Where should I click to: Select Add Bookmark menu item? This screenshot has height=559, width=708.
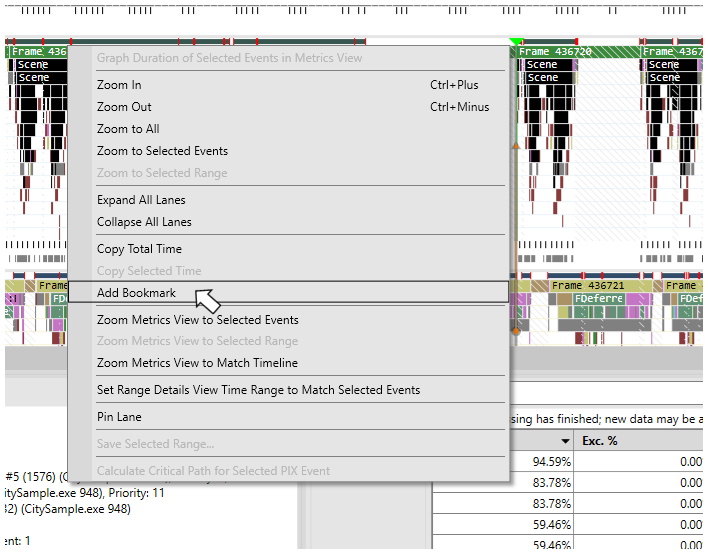289,293
